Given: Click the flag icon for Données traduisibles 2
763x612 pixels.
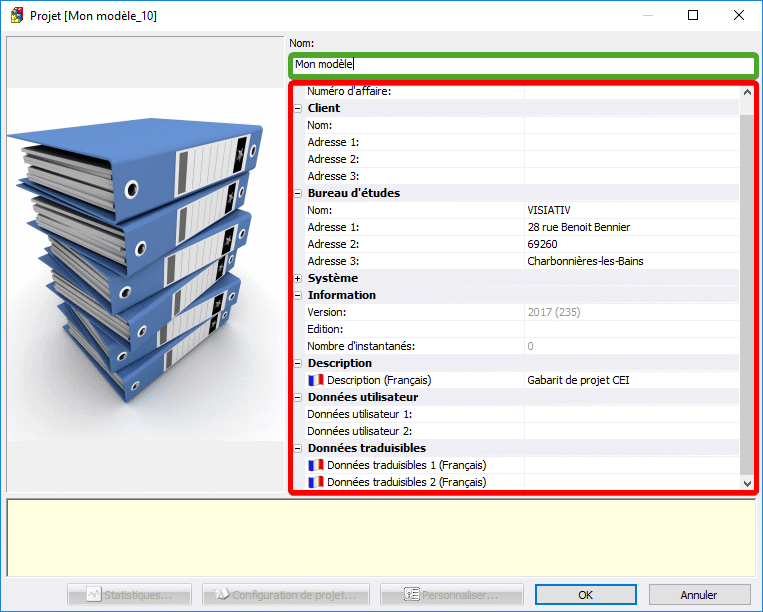Looking at the screenshot, I should coord(316,482).
